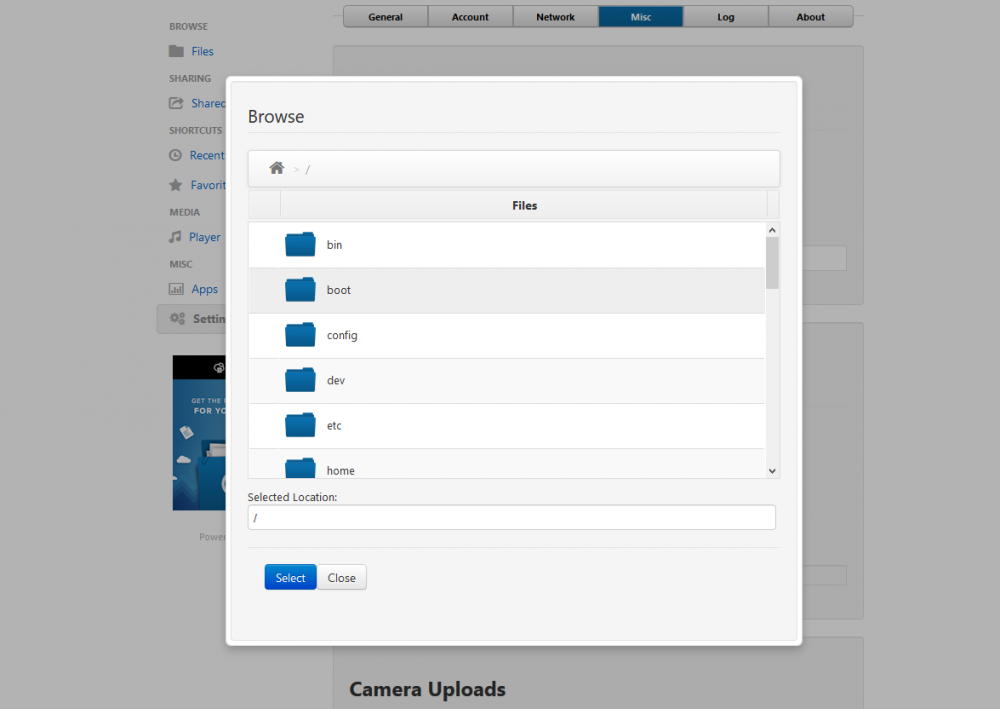Click the Files folder icon in the sidebar
The width and height of the screenshot is (1000, 709).
pyautogui.click(x=176, y=51)
